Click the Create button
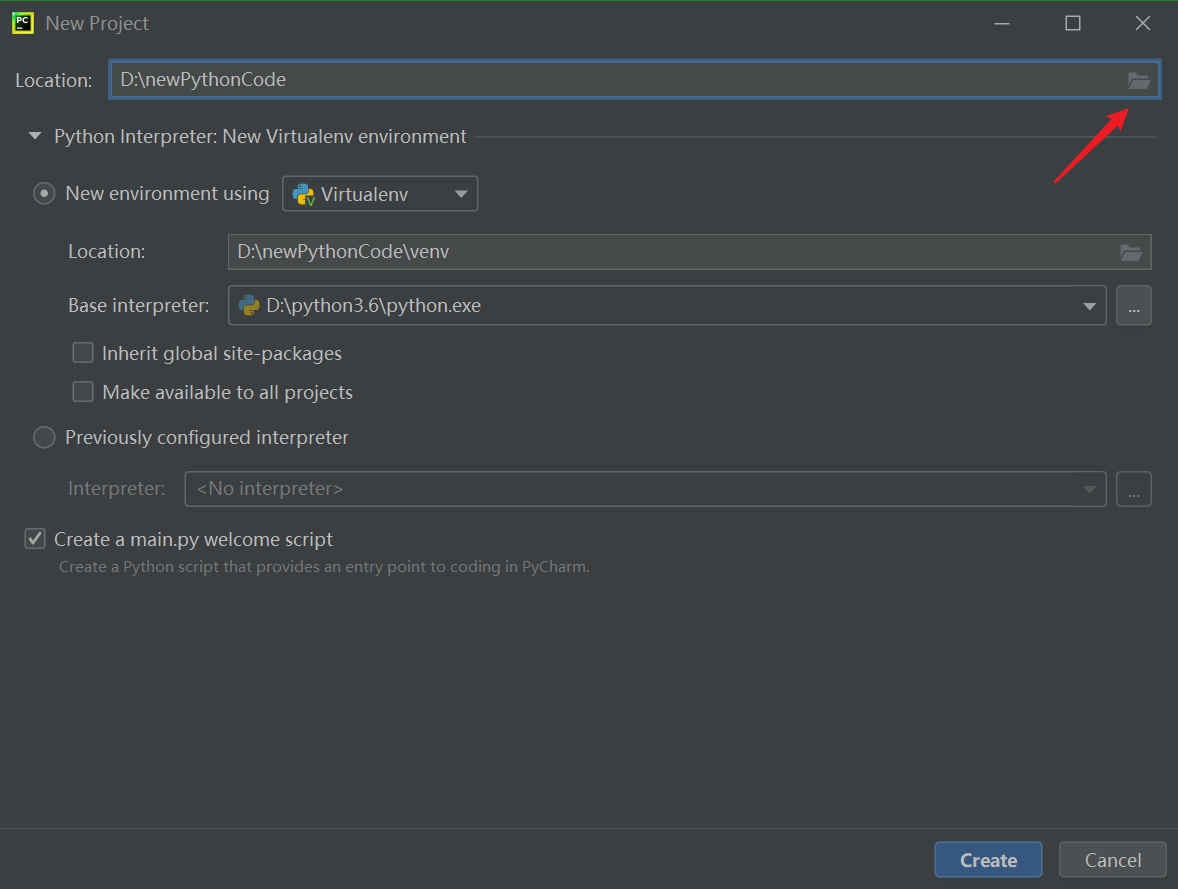The height and width of the screenshot is (889, 1178). pos(988,860)
